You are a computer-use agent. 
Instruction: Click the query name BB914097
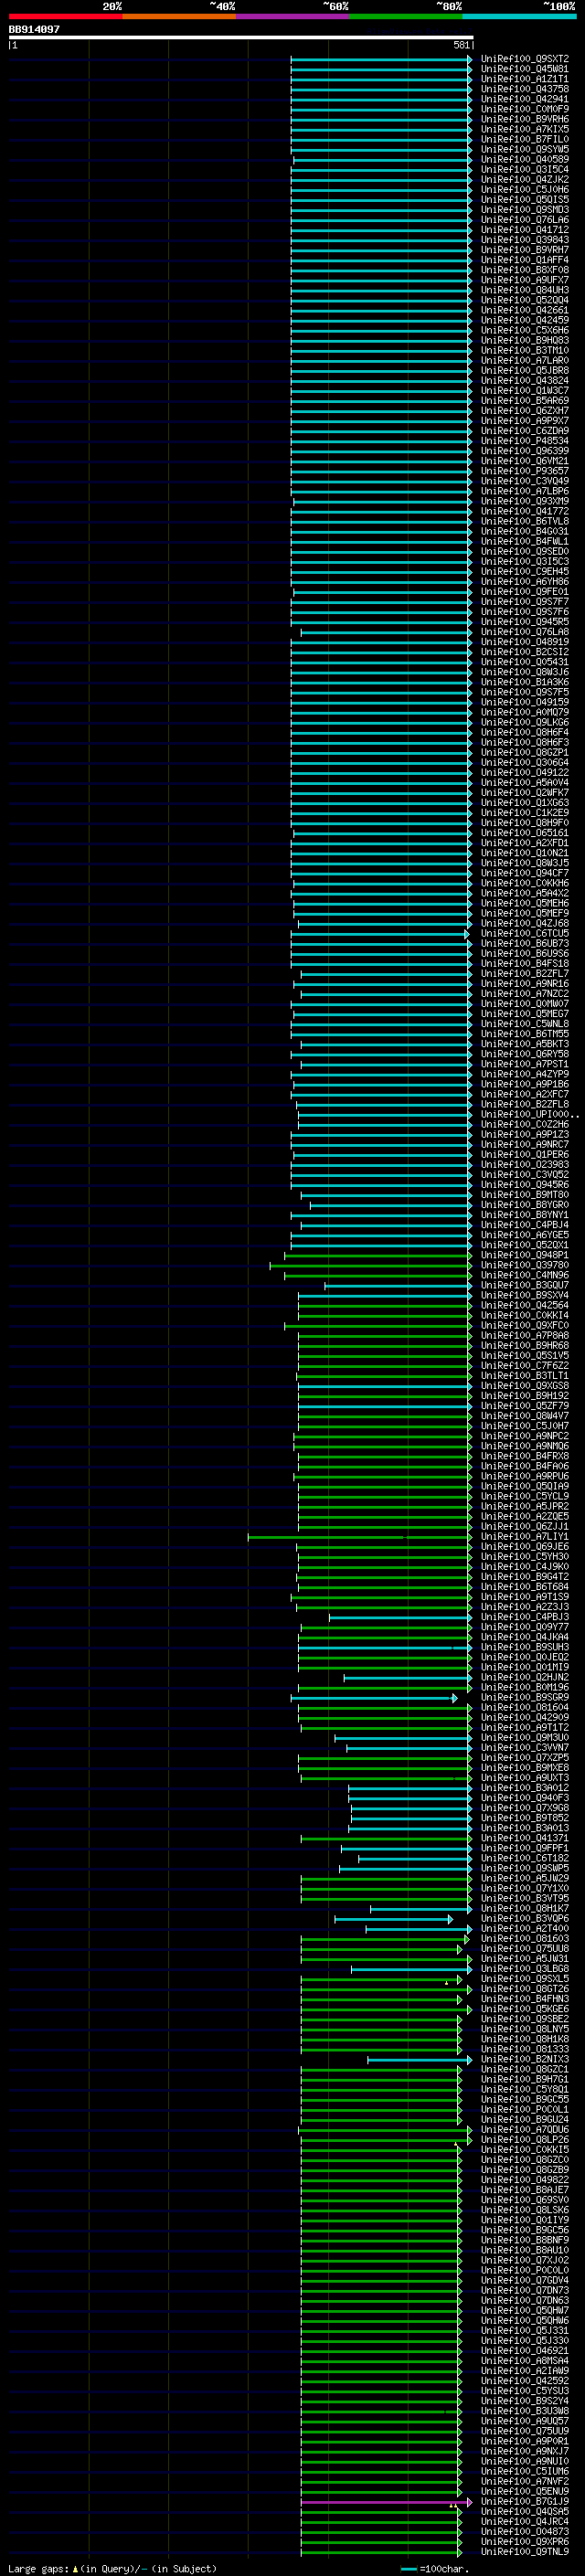point(34,29)
